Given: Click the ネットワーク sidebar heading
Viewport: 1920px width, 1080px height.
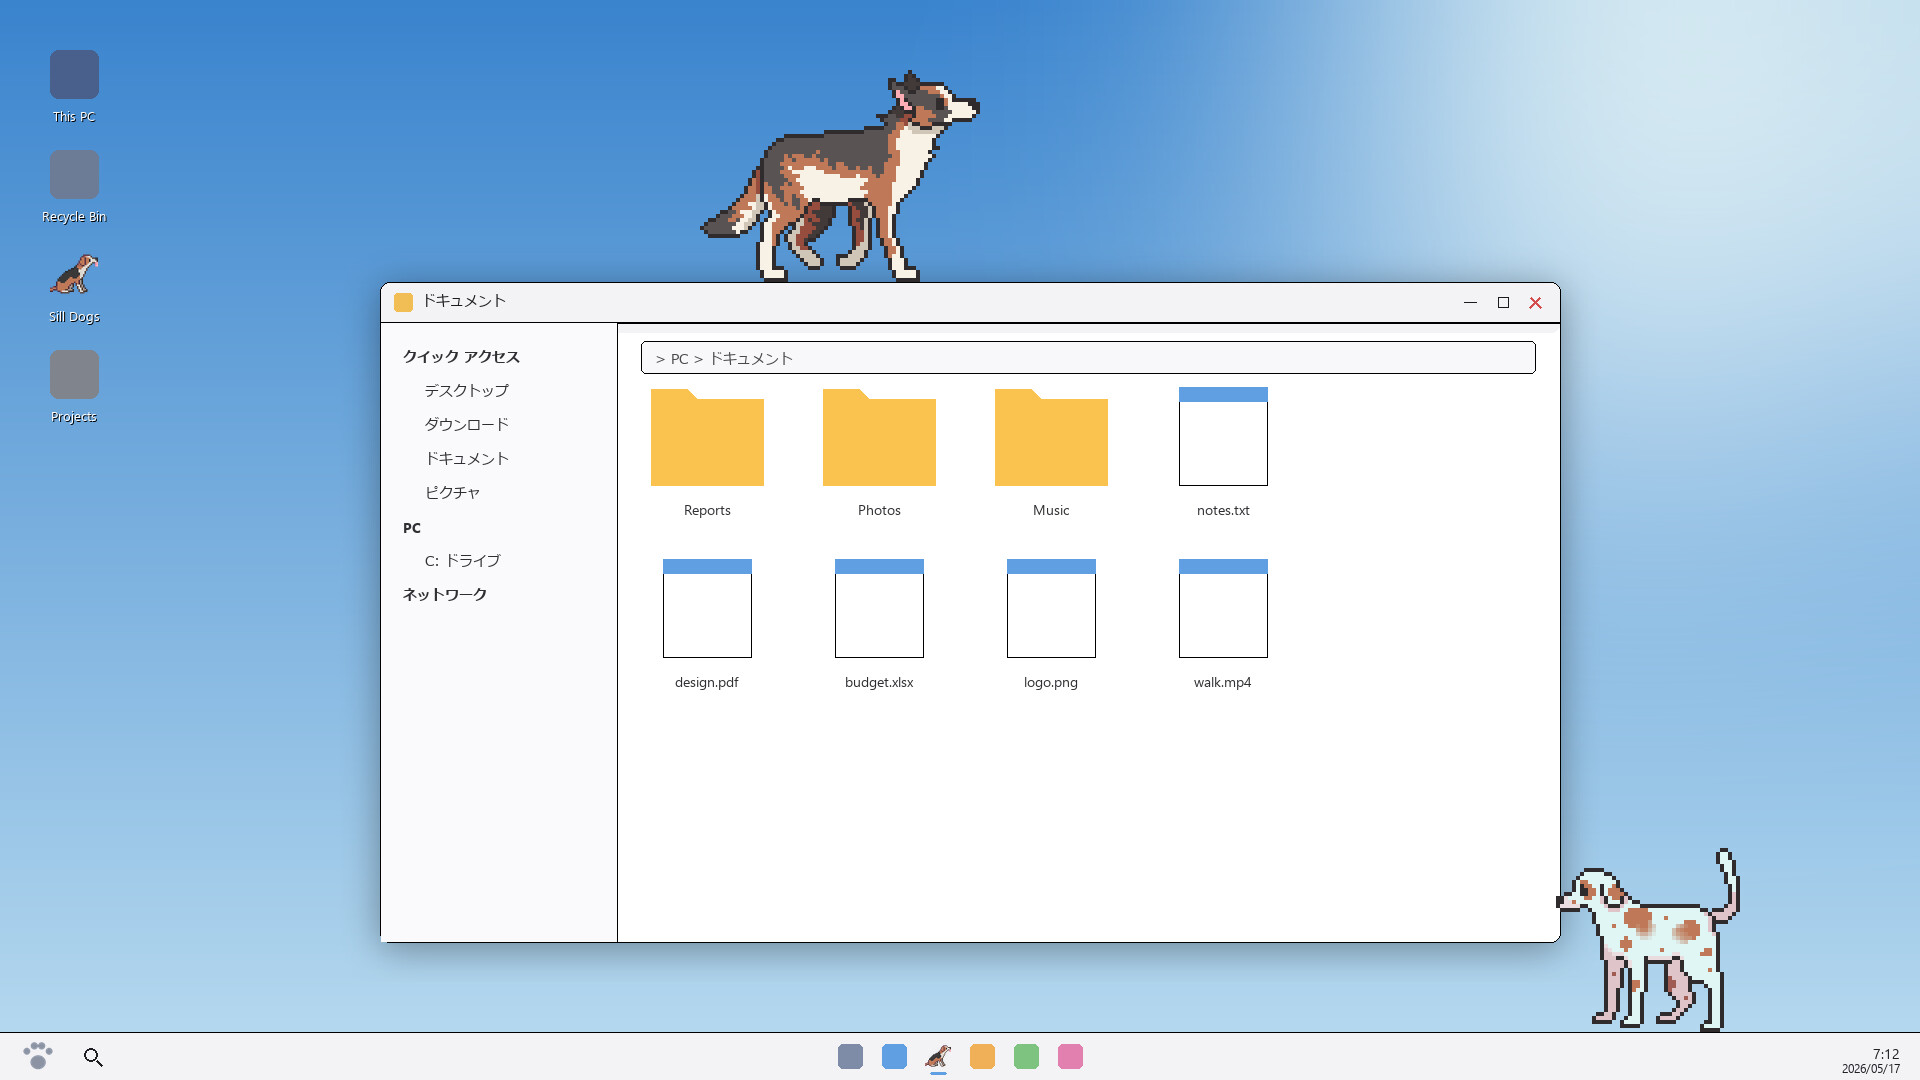Looking at the screenshot, I should click(445, 594).
